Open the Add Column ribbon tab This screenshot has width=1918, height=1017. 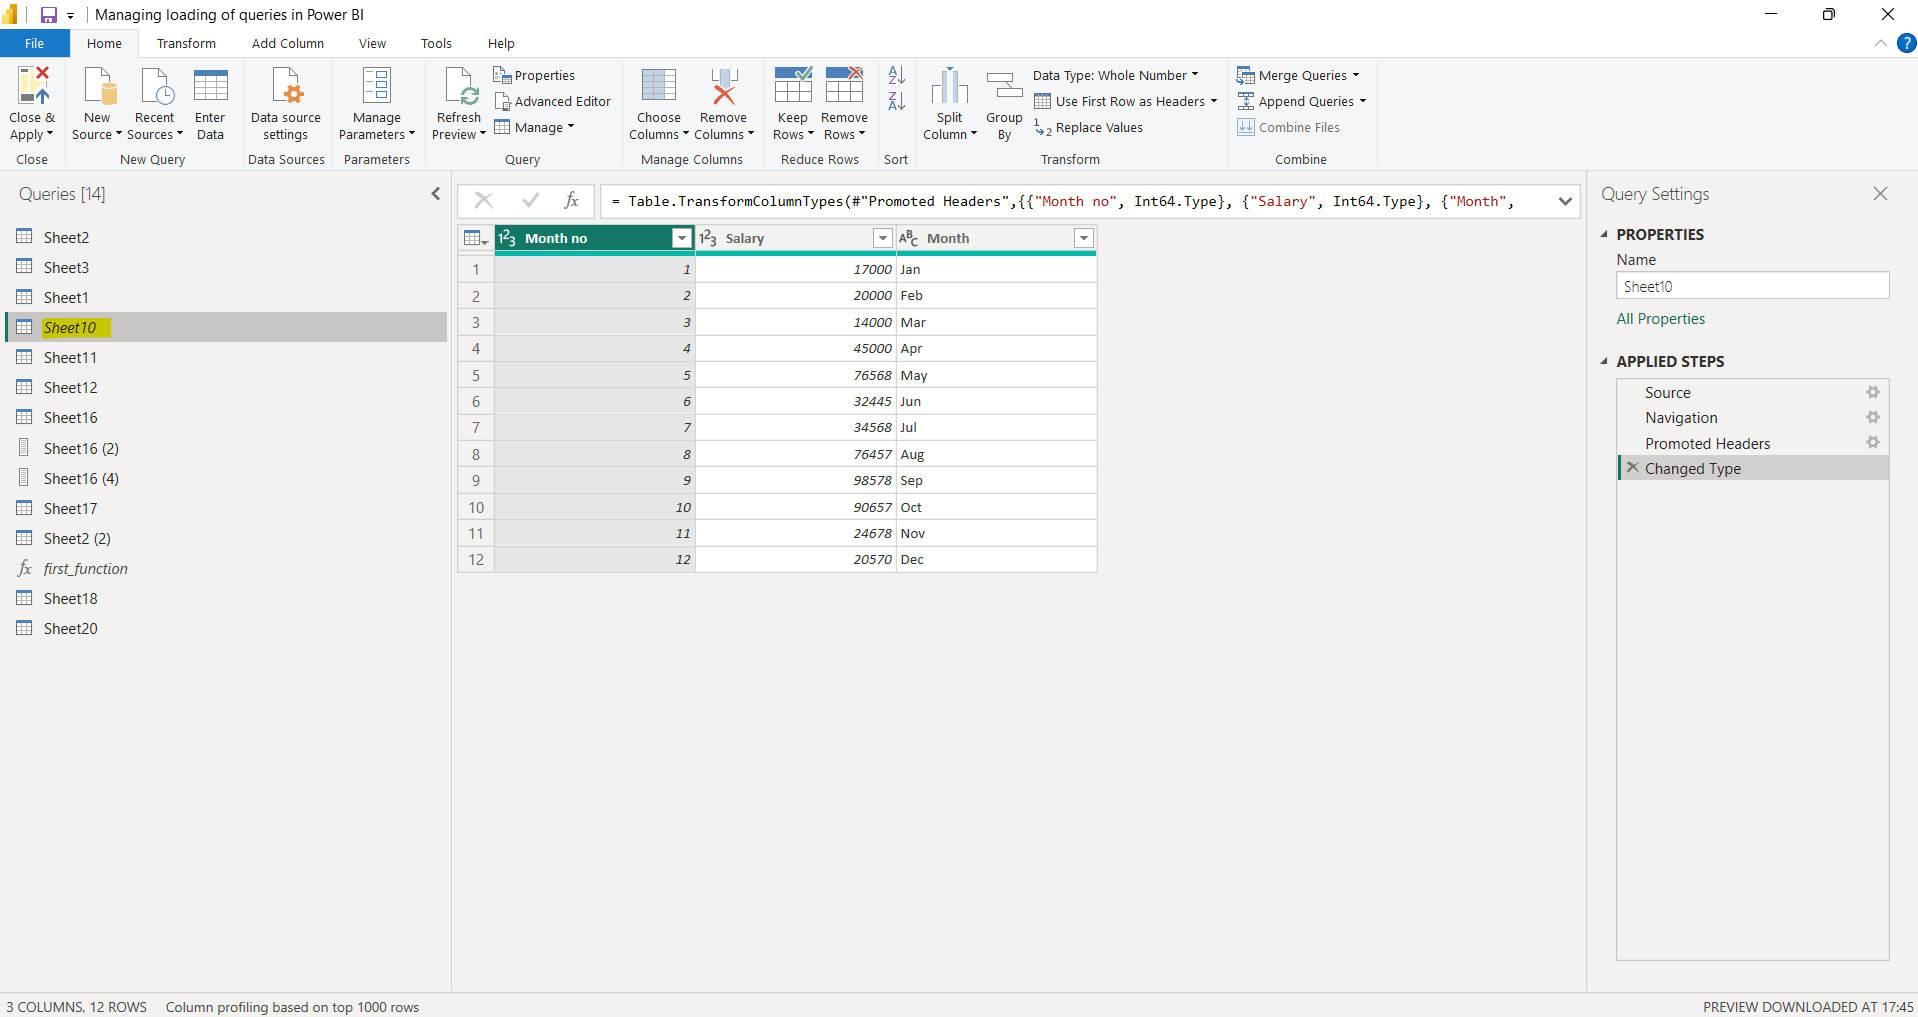pyautogui.click(x=287, y=43)
